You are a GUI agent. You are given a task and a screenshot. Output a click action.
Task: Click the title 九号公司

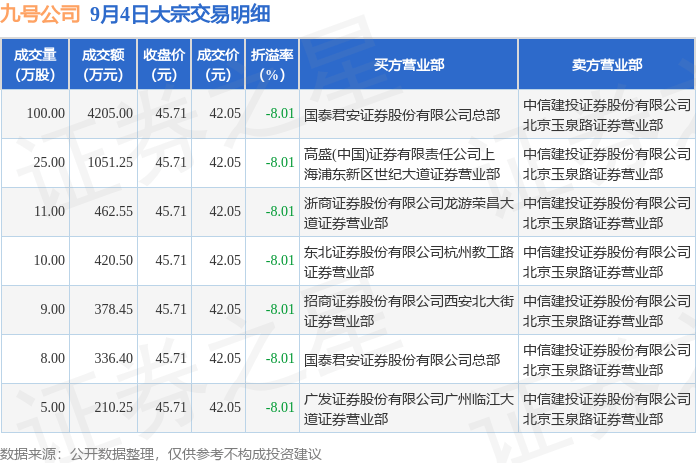[40, 14]
